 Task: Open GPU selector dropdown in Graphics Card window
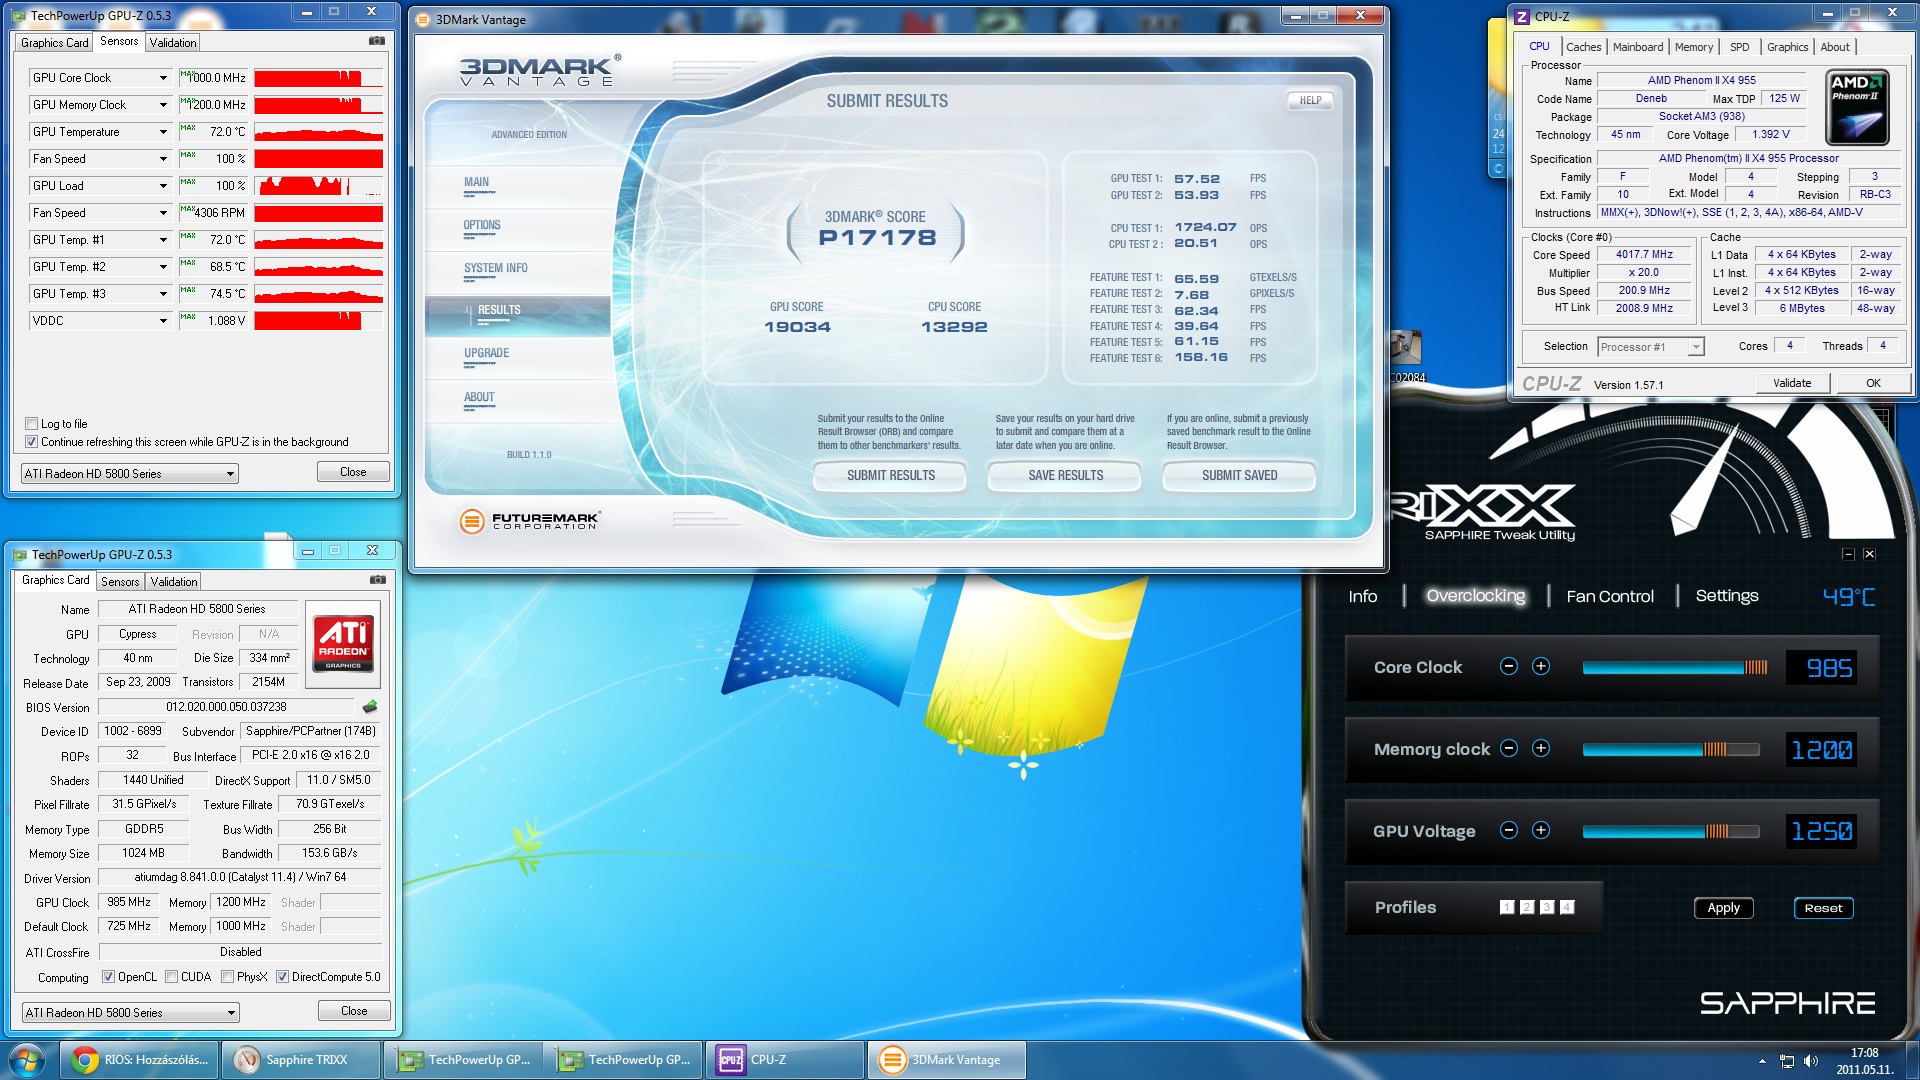[x=130, y=1013]
